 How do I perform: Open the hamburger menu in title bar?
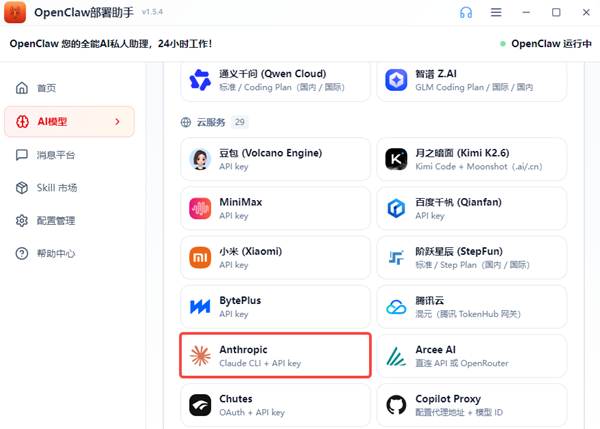click(496, 13)
